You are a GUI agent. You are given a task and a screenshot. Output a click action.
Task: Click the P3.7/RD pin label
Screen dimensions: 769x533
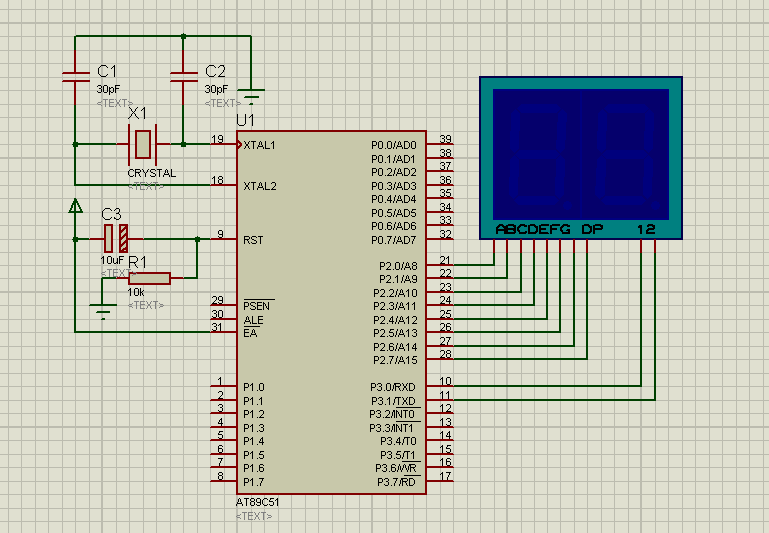(x=396, y=482)
